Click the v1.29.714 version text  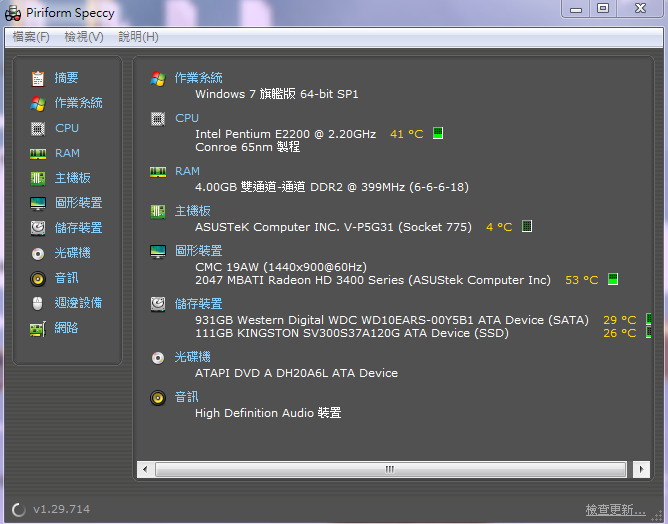[x=62, y=510]
